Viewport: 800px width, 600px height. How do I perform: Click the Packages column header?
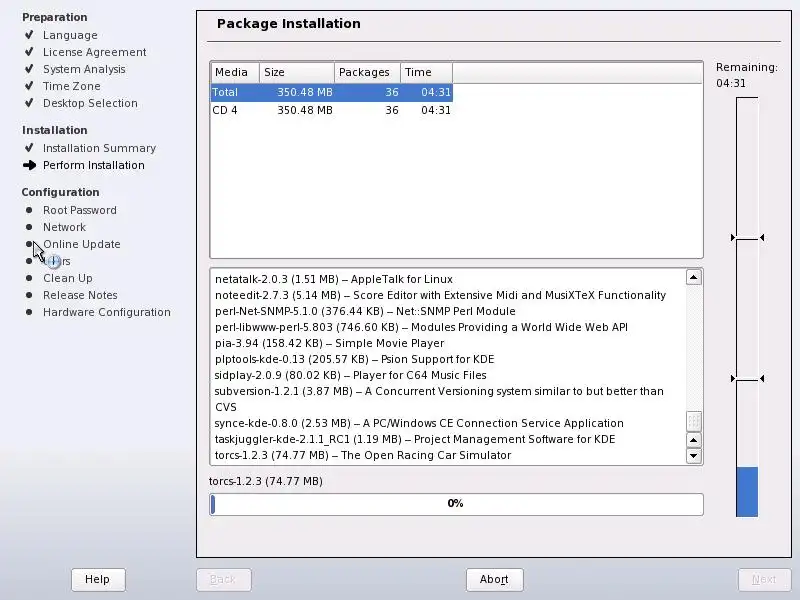(367, 72)
